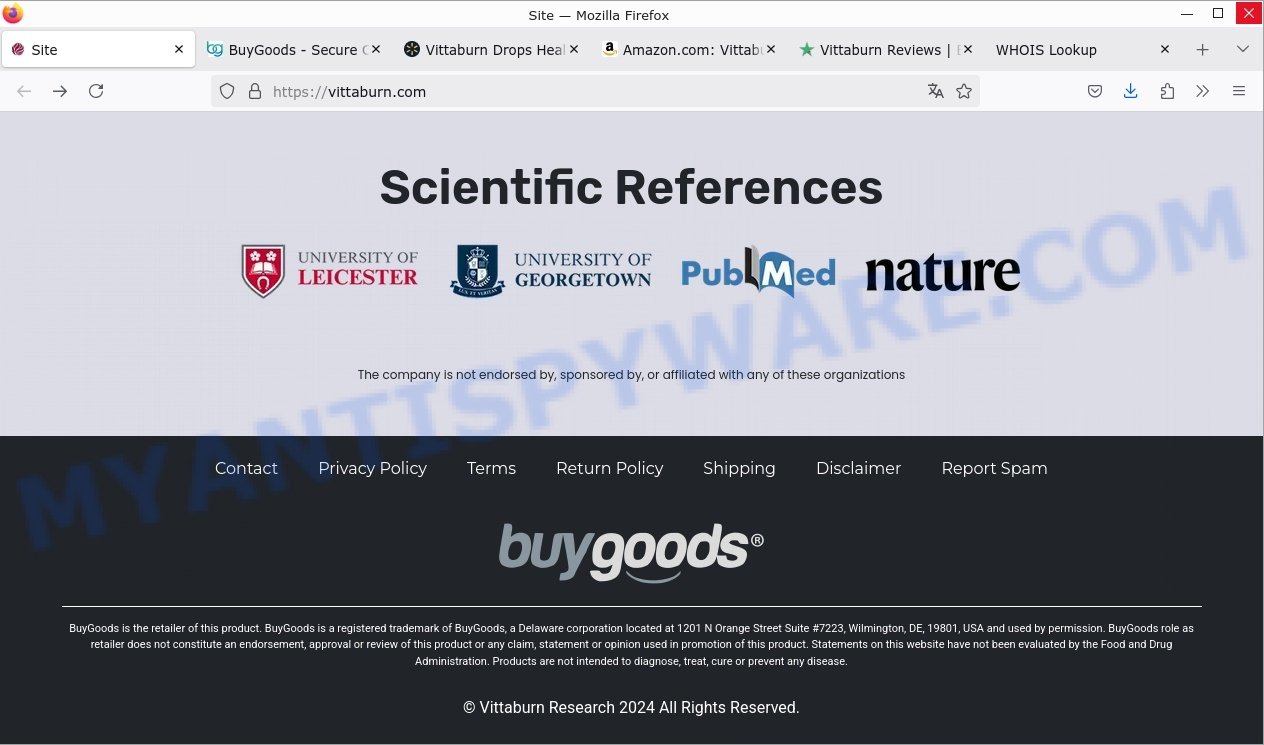This screenshot has height=745, width=1264.
Task: Click the University of Leicester logo
Action: point(330,271)
